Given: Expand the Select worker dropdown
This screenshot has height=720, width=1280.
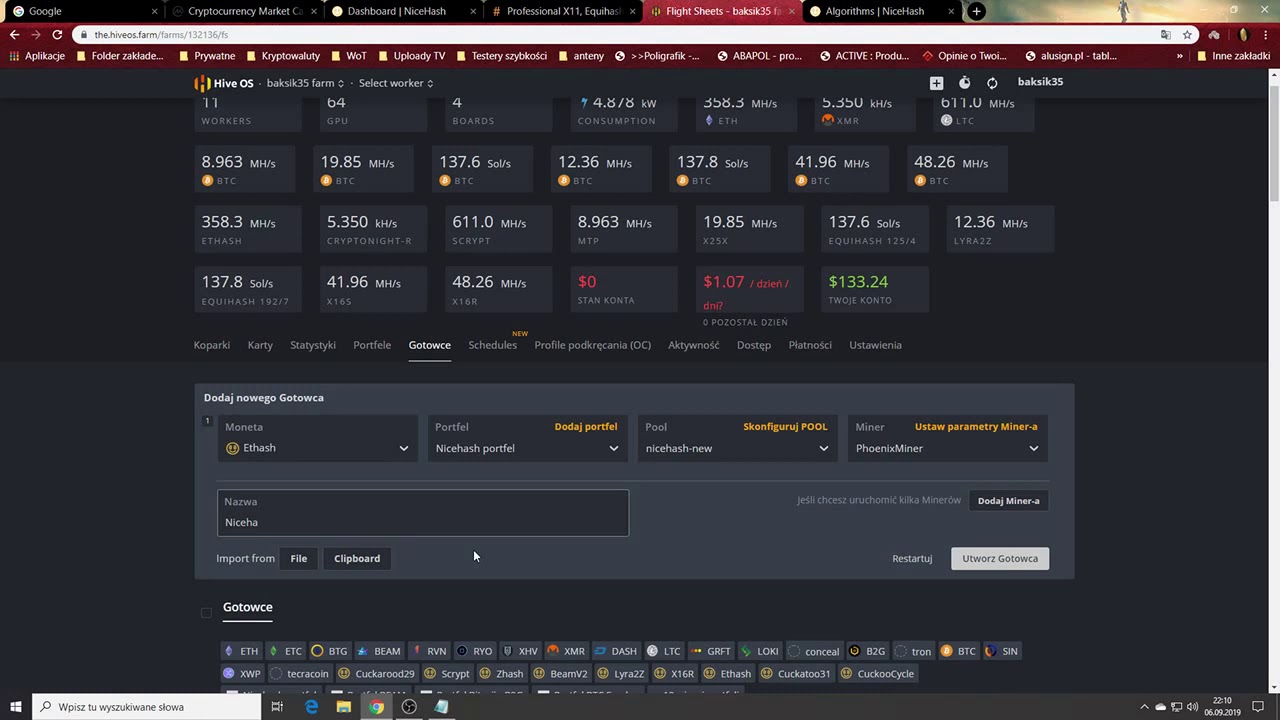Looking at the screenshot, I should 396,83.
